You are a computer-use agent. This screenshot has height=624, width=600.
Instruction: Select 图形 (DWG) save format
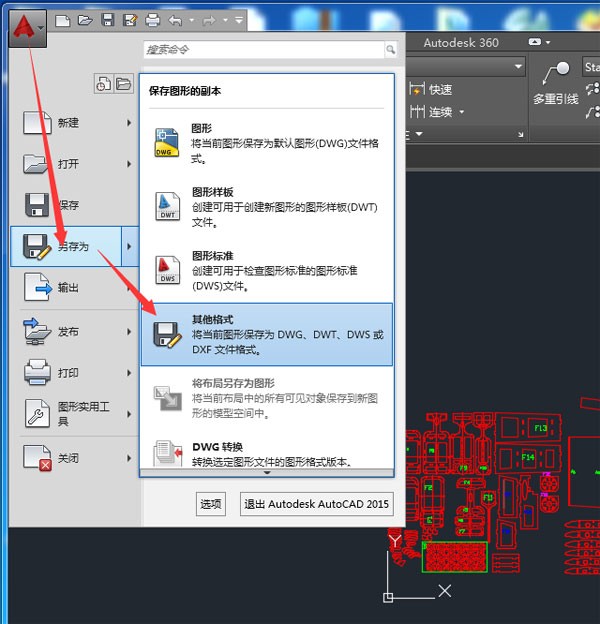point(266,143)
